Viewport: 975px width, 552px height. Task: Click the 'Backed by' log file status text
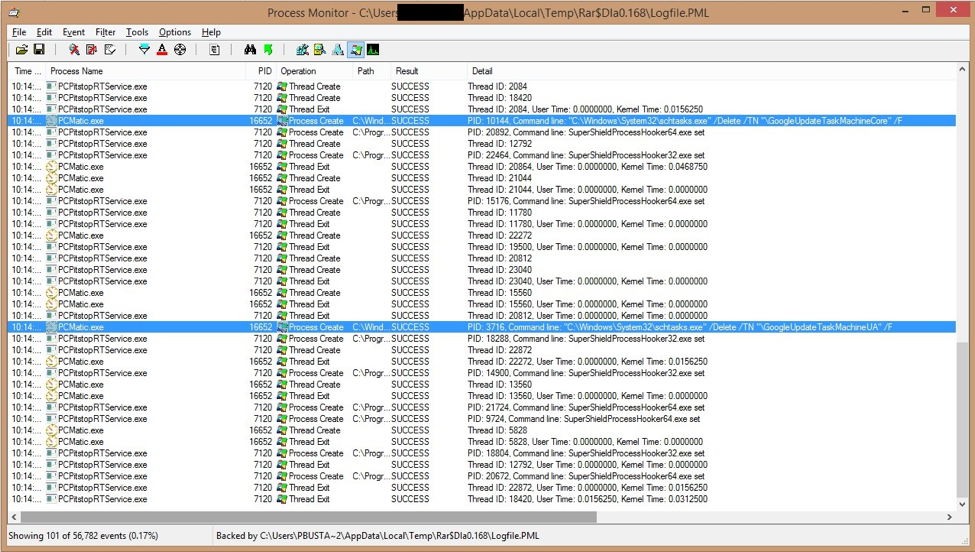pos(377,535)
